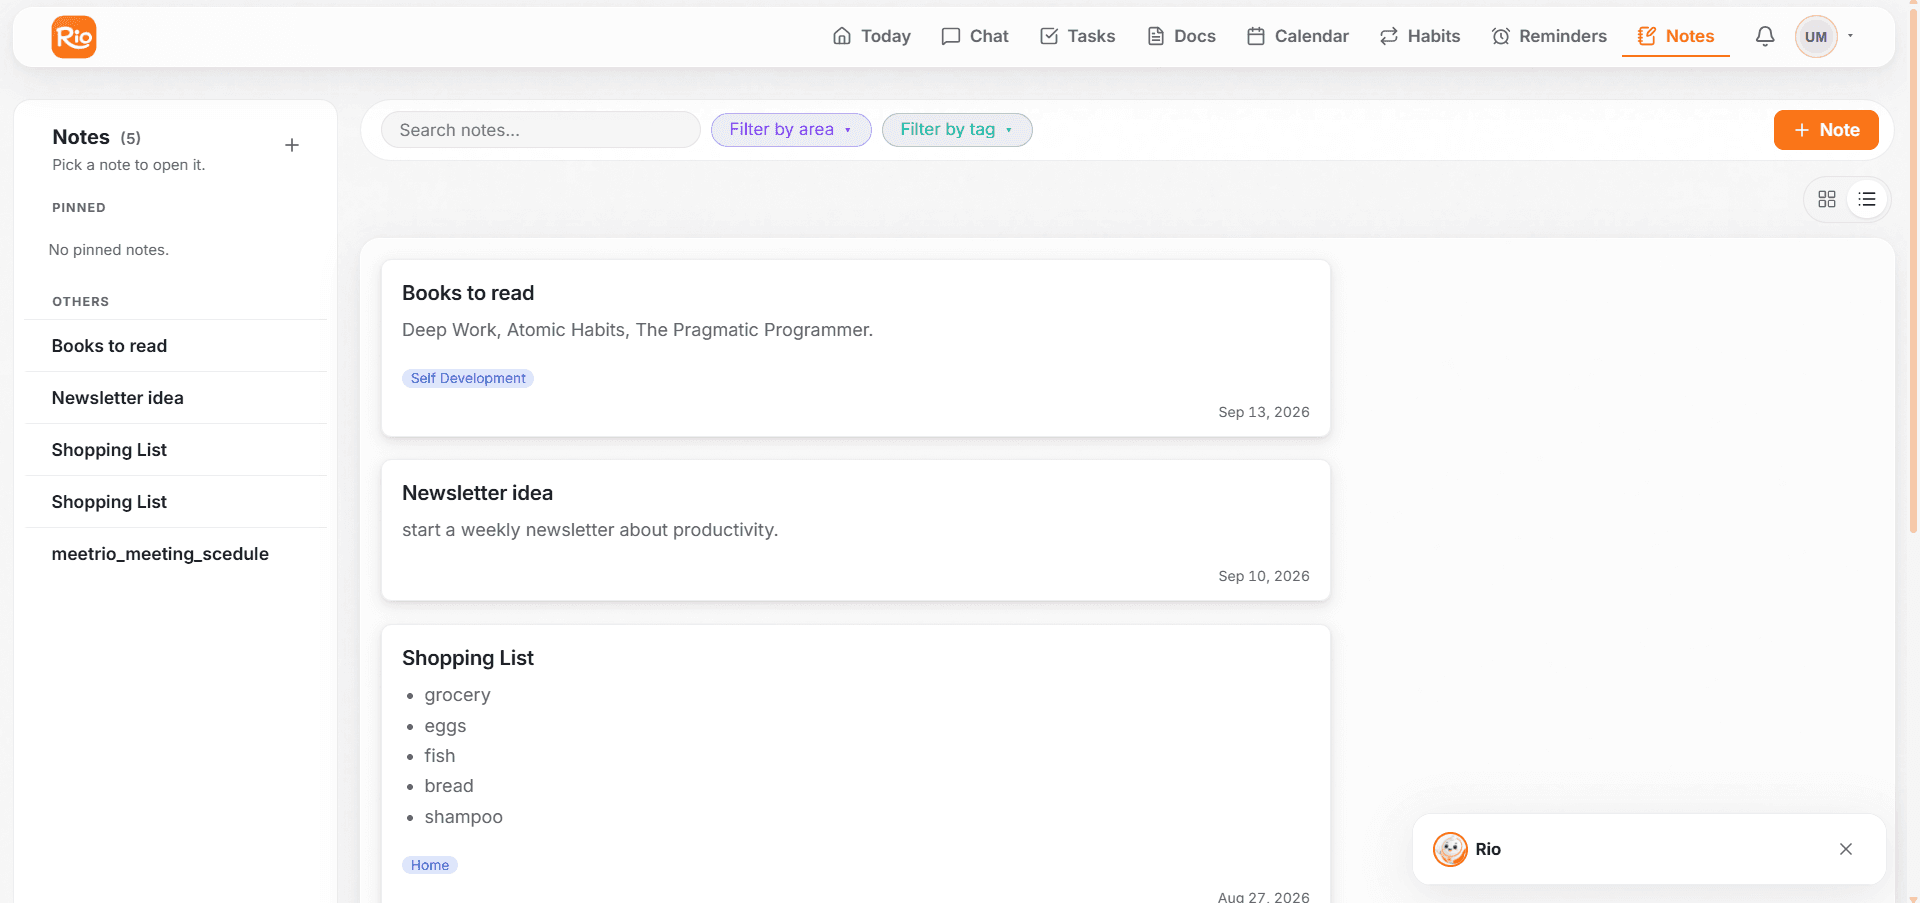
Task: Click the page vertical scrollbar
Action: (1913, 270)
